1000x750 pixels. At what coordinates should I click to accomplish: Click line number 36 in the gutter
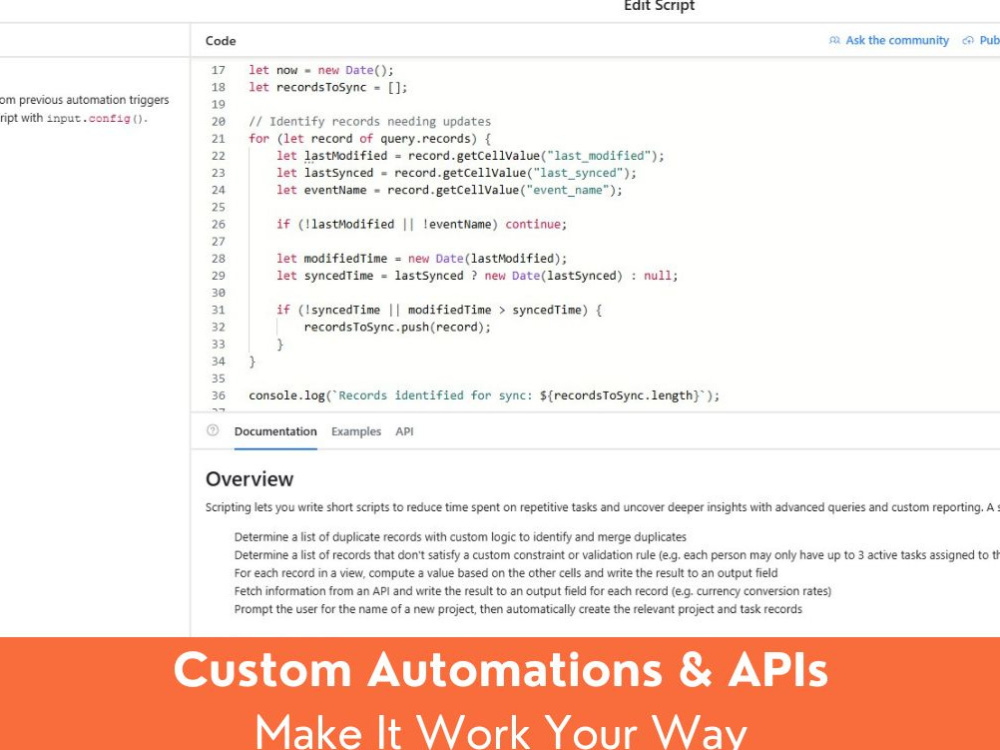tap(218, 395)
